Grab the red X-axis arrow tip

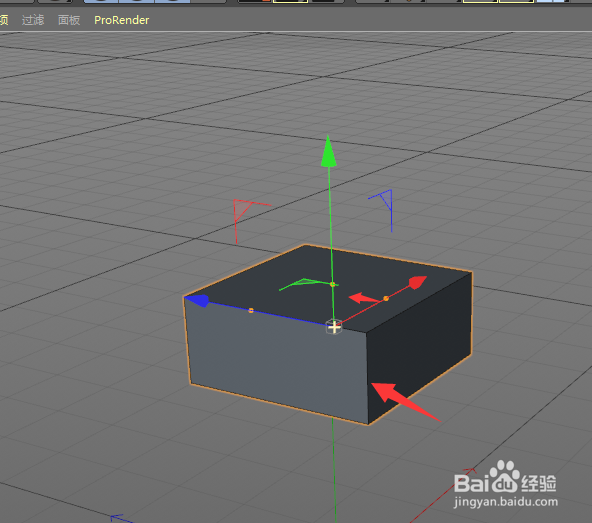point(418,282)
